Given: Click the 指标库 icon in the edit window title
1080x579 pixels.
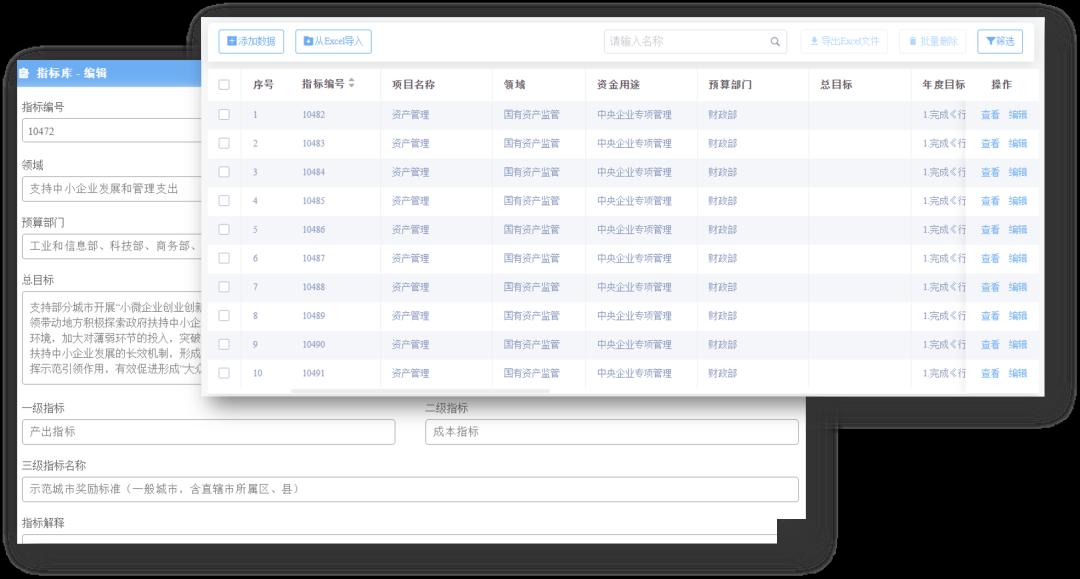Looking at the screenshot, I should [24, 73].
